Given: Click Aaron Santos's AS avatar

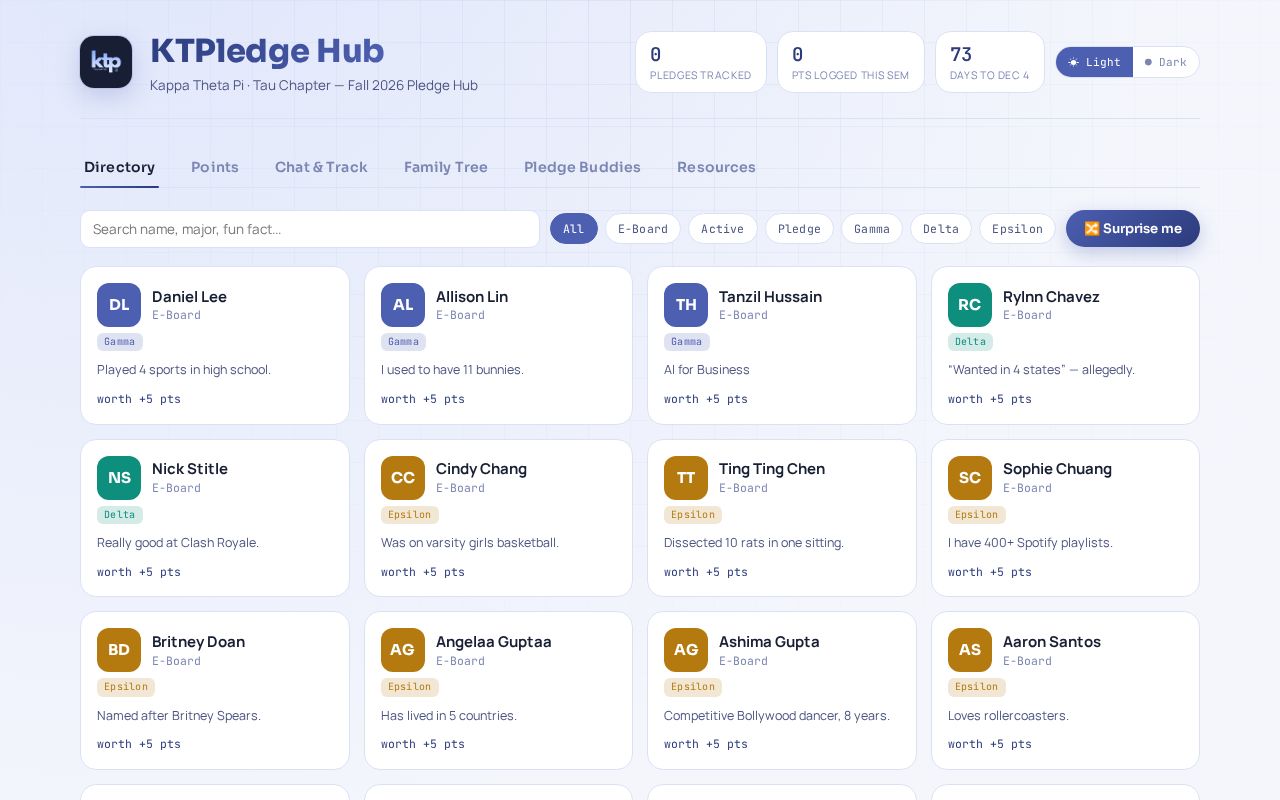Looking at the screenshot, I should (970, 650).
